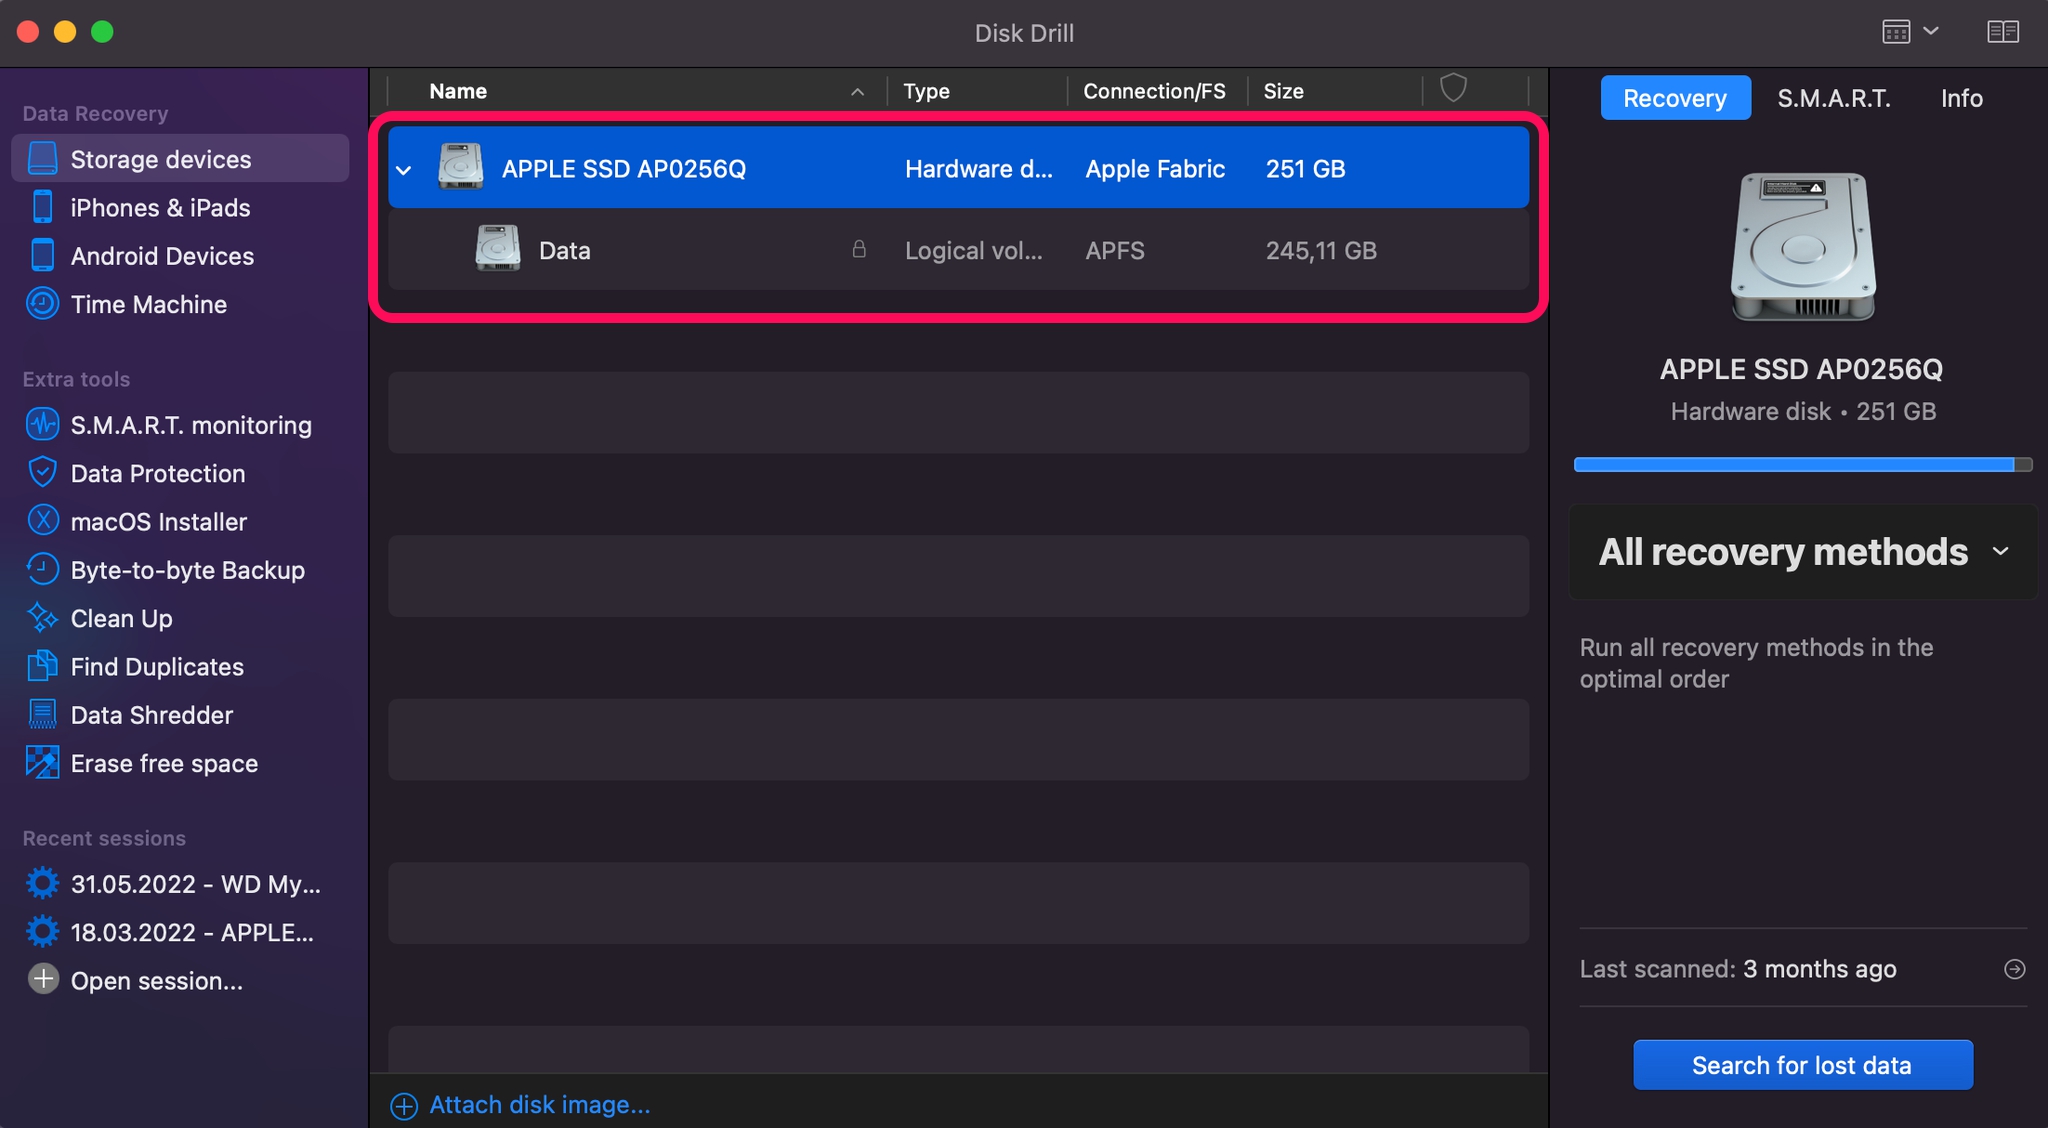This screenshot has height=1128, width=2048.
Task: Click the 245,11 GB size cell
Action: (1321, 250)
